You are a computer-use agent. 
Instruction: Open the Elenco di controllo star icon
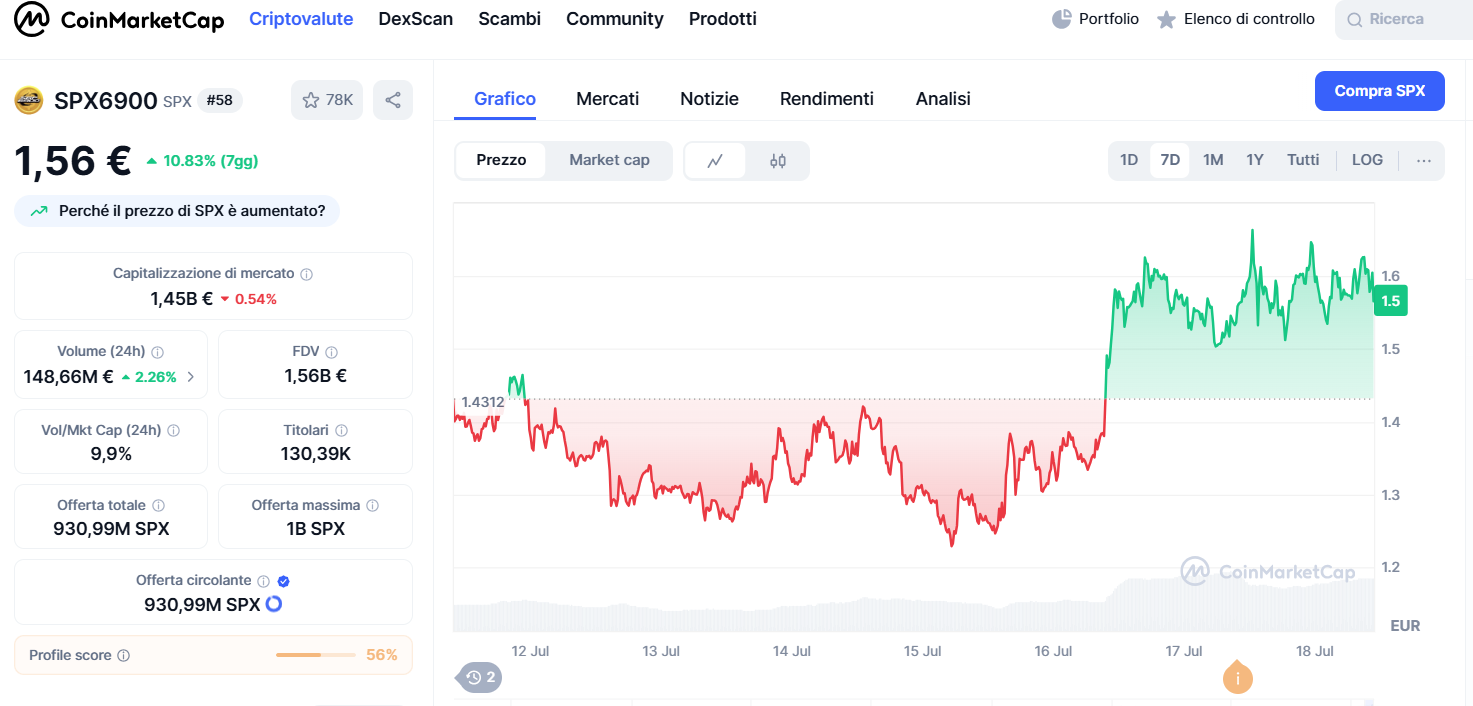click(1166, 19)
